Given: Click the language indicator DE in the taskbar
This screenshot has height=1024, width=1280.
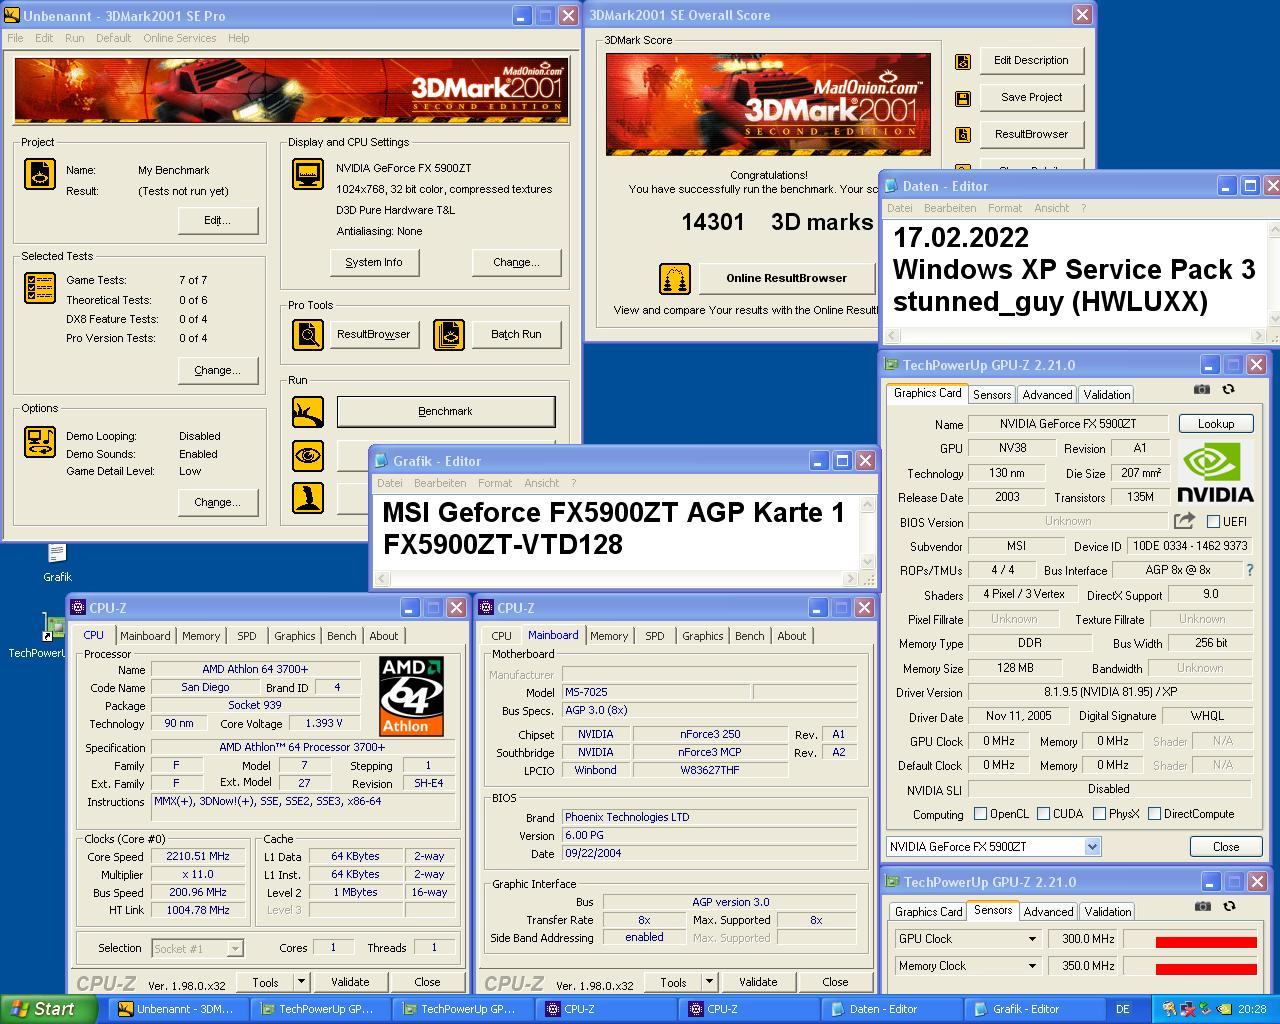Looking at the screenshot, I should (x=1122, y=1009).
